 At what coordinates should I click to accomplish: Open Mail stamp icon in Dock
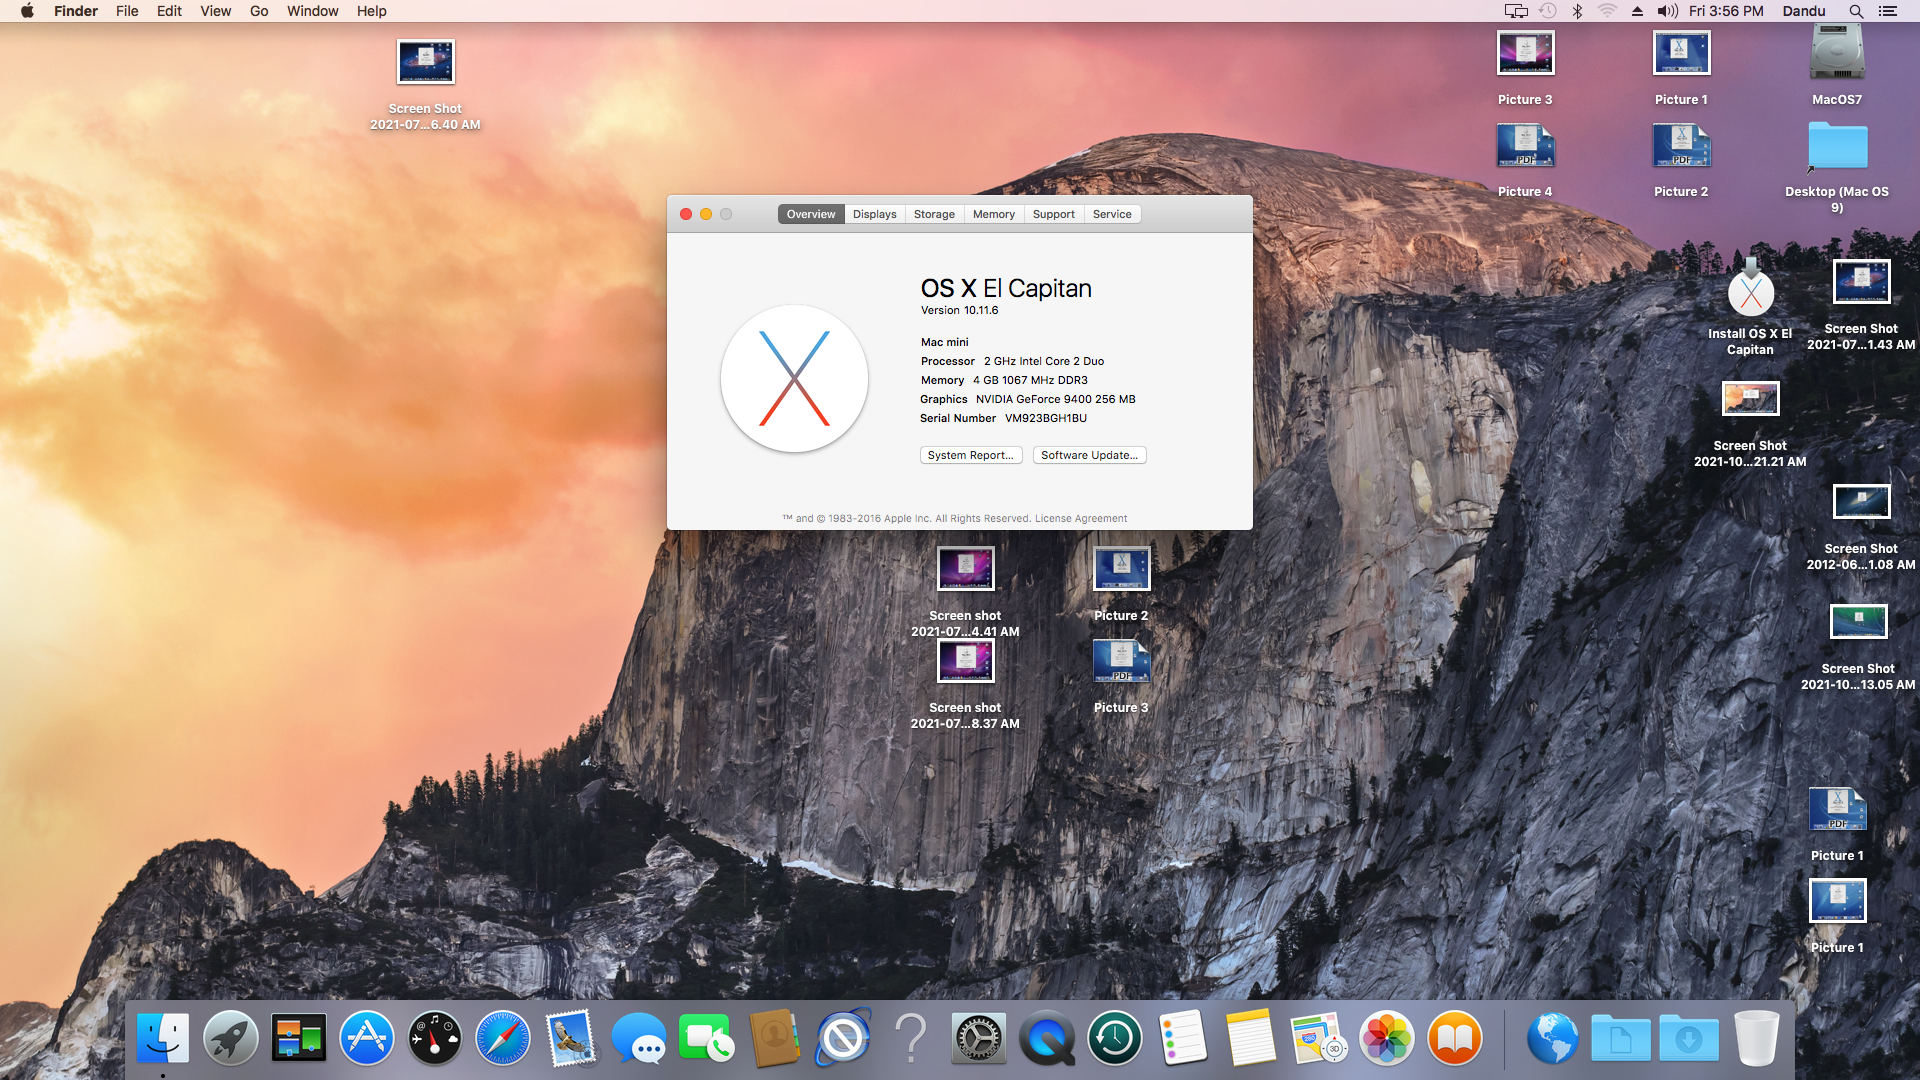(x=570, y=1038)
